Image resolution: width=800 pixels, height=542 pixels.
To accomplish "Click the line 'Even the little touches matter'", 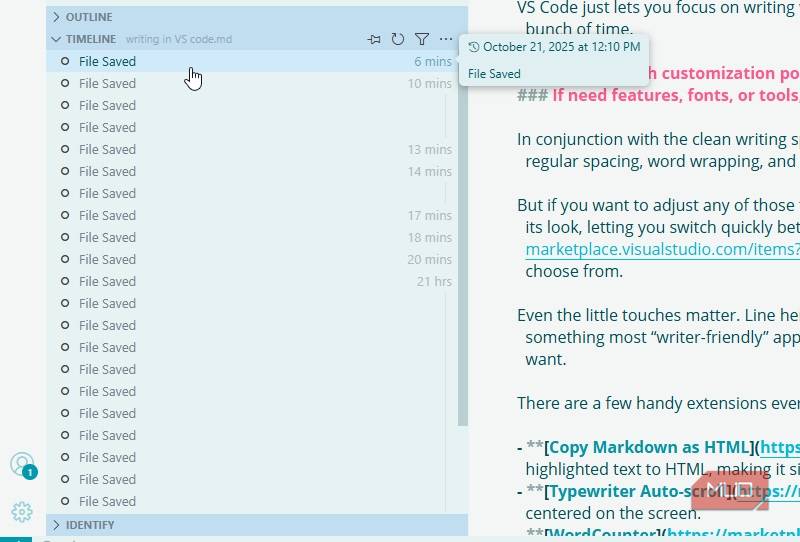I will (x=658, y=315).
